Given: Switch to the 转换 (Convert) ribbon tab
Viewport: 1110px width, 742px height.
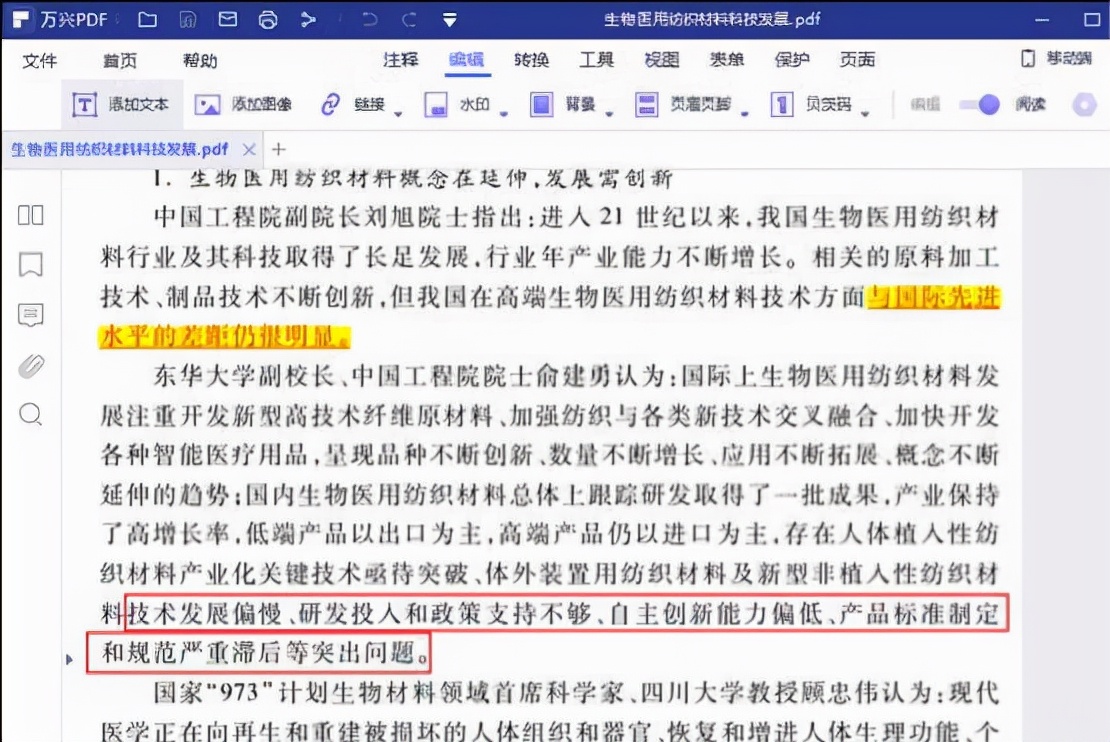Looking at the screenshot, I should tap(531, 60).
